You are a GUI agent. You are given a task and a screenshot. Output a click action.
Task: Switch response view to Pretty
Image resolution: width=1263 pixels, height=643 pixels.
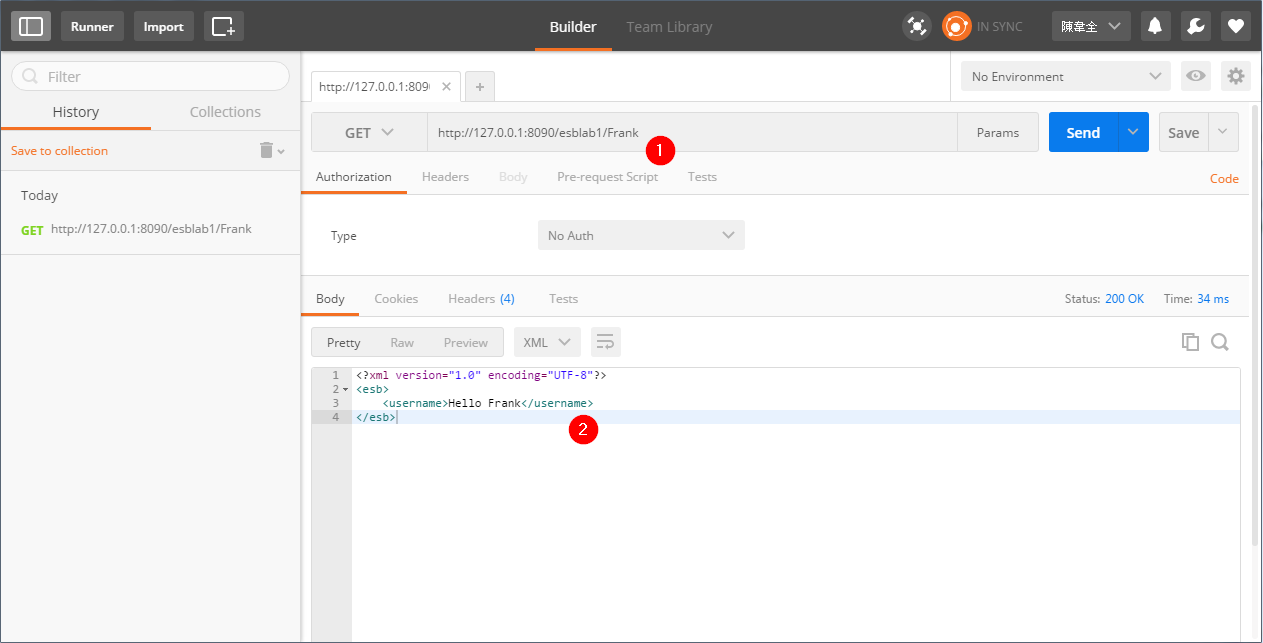coord(343,342)
